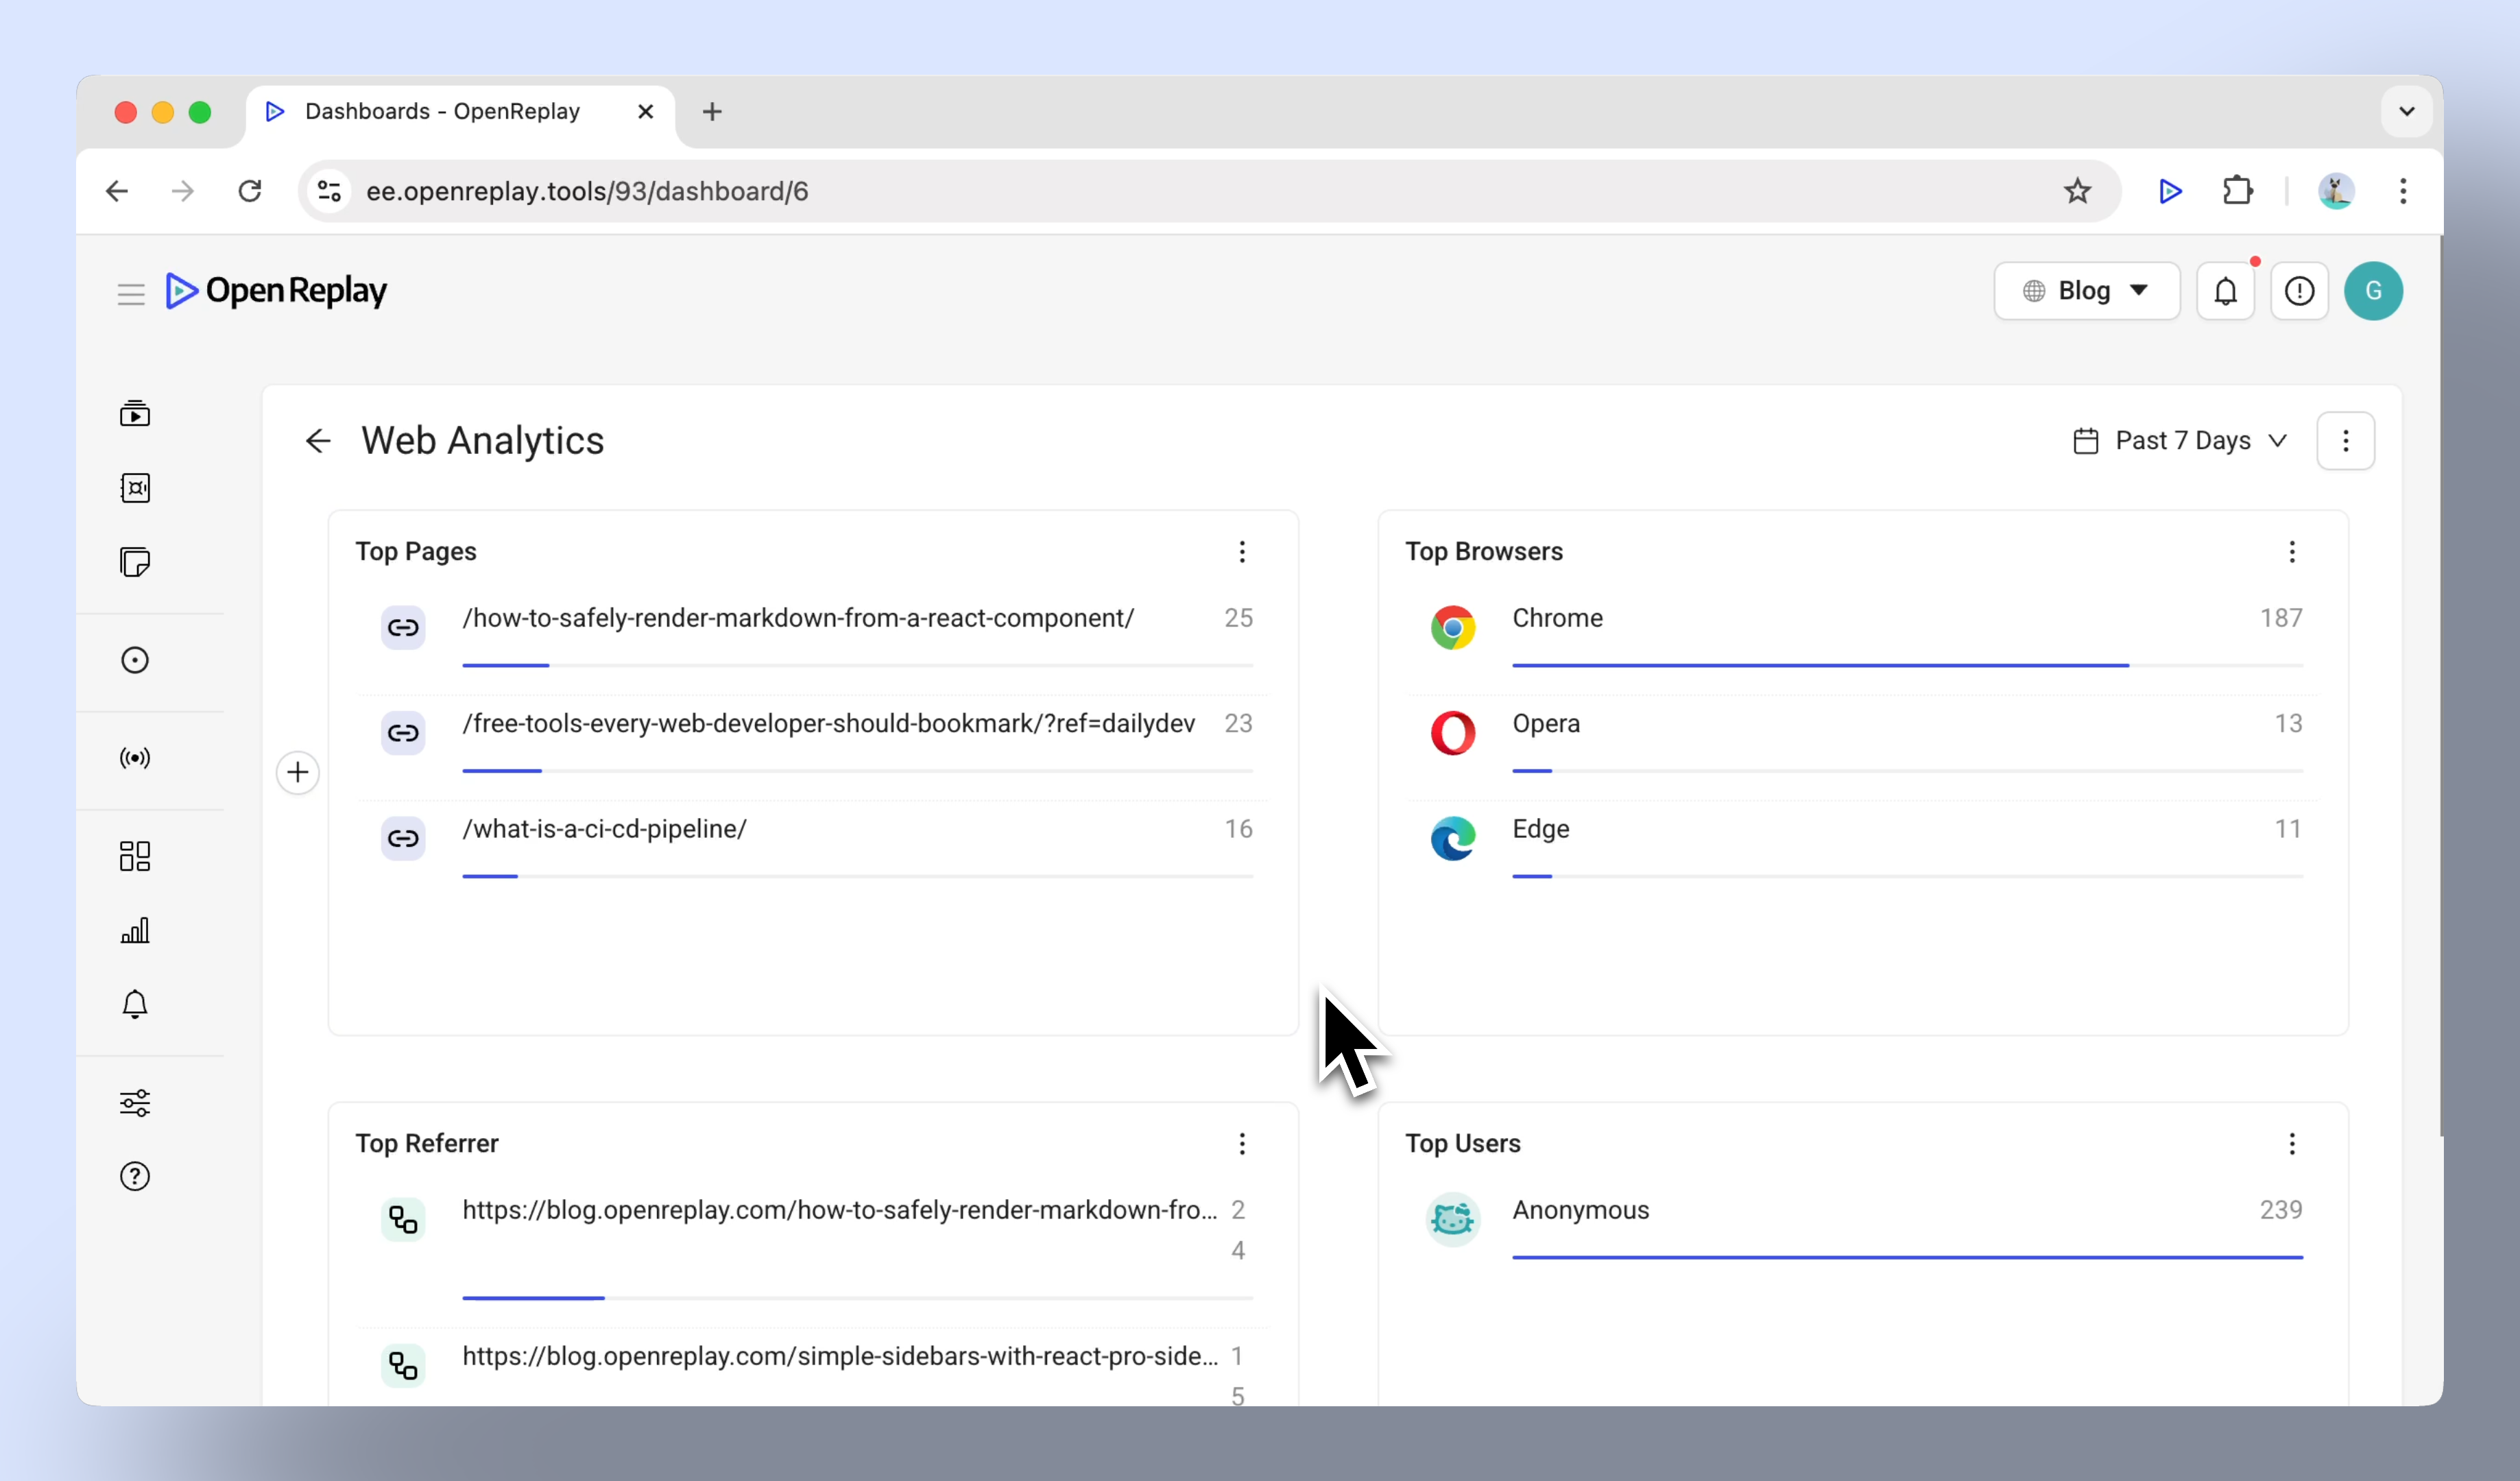Click the first Top Pages progress bar

[857, 665]
